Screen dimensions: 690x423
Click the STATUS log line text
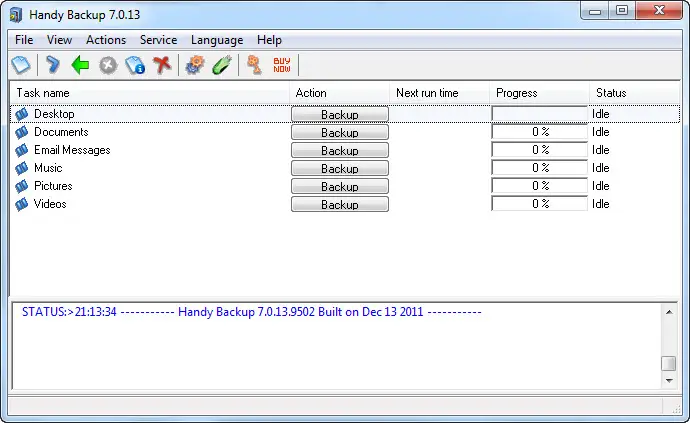click(x=252, y=312)
